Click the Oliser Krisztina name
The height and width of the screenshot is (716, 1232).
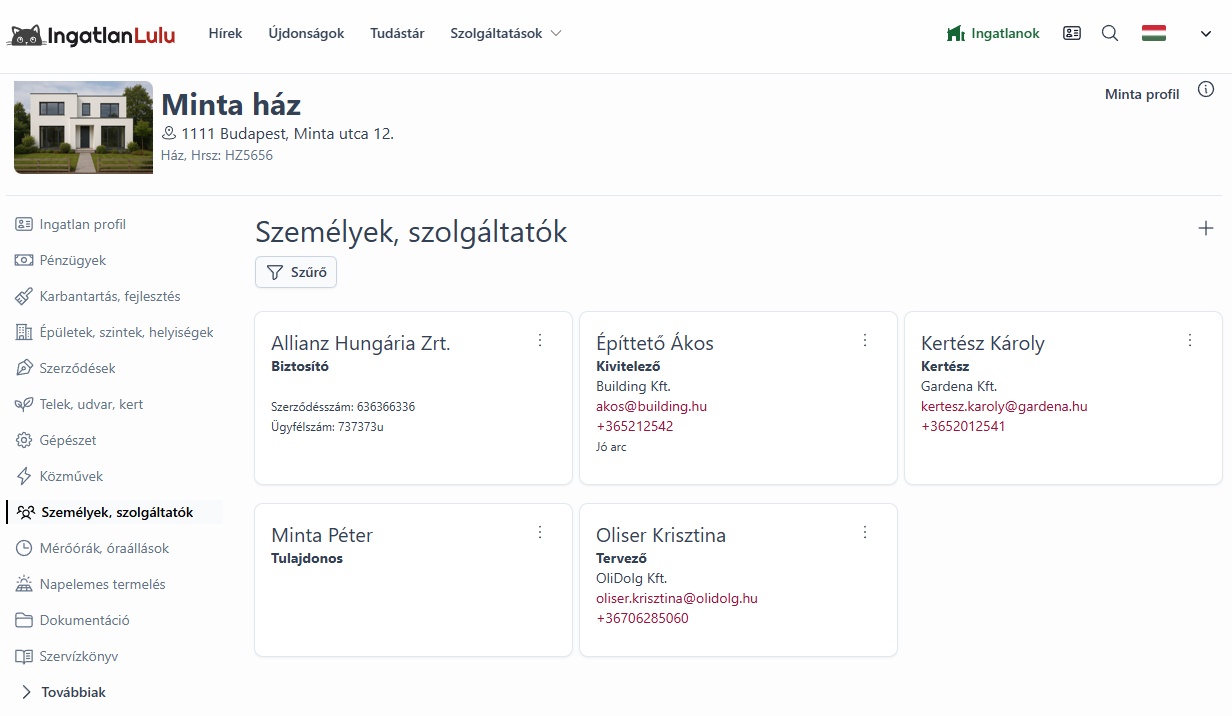[661, 535]
